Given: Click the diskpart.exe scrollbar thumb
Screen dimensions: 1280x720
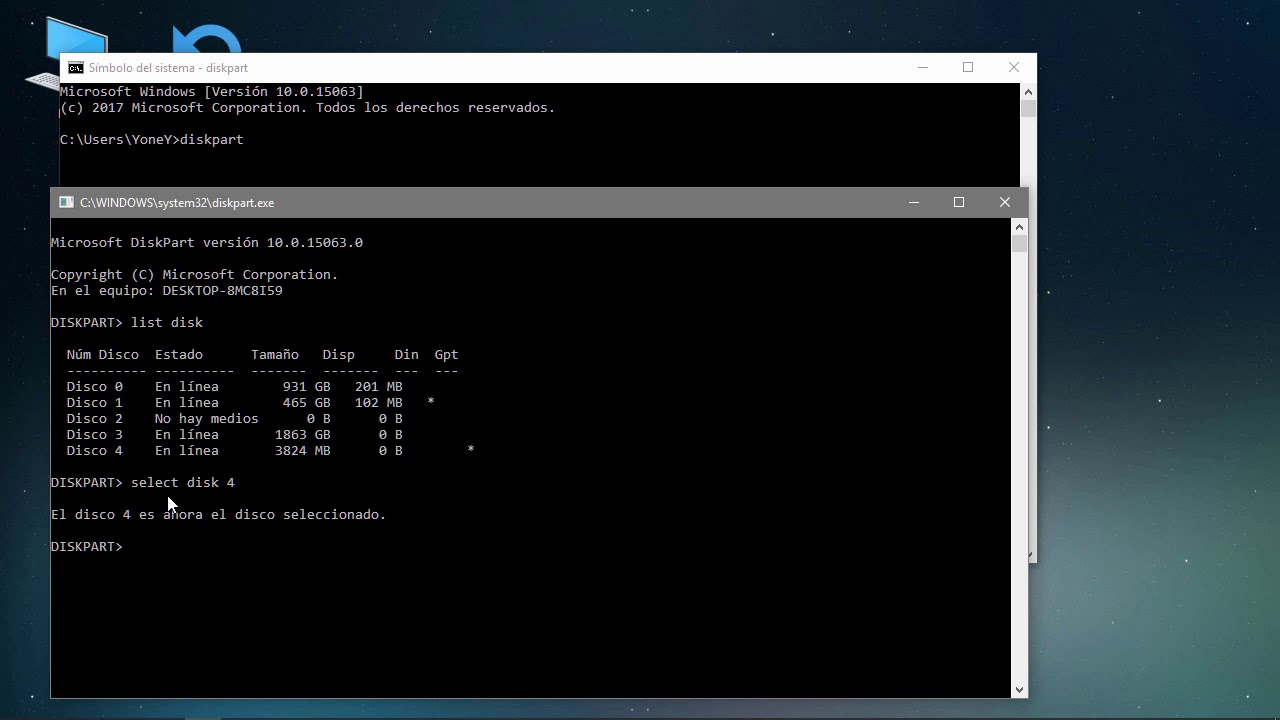Looking at the screenshot, I should pos(1020,244).
